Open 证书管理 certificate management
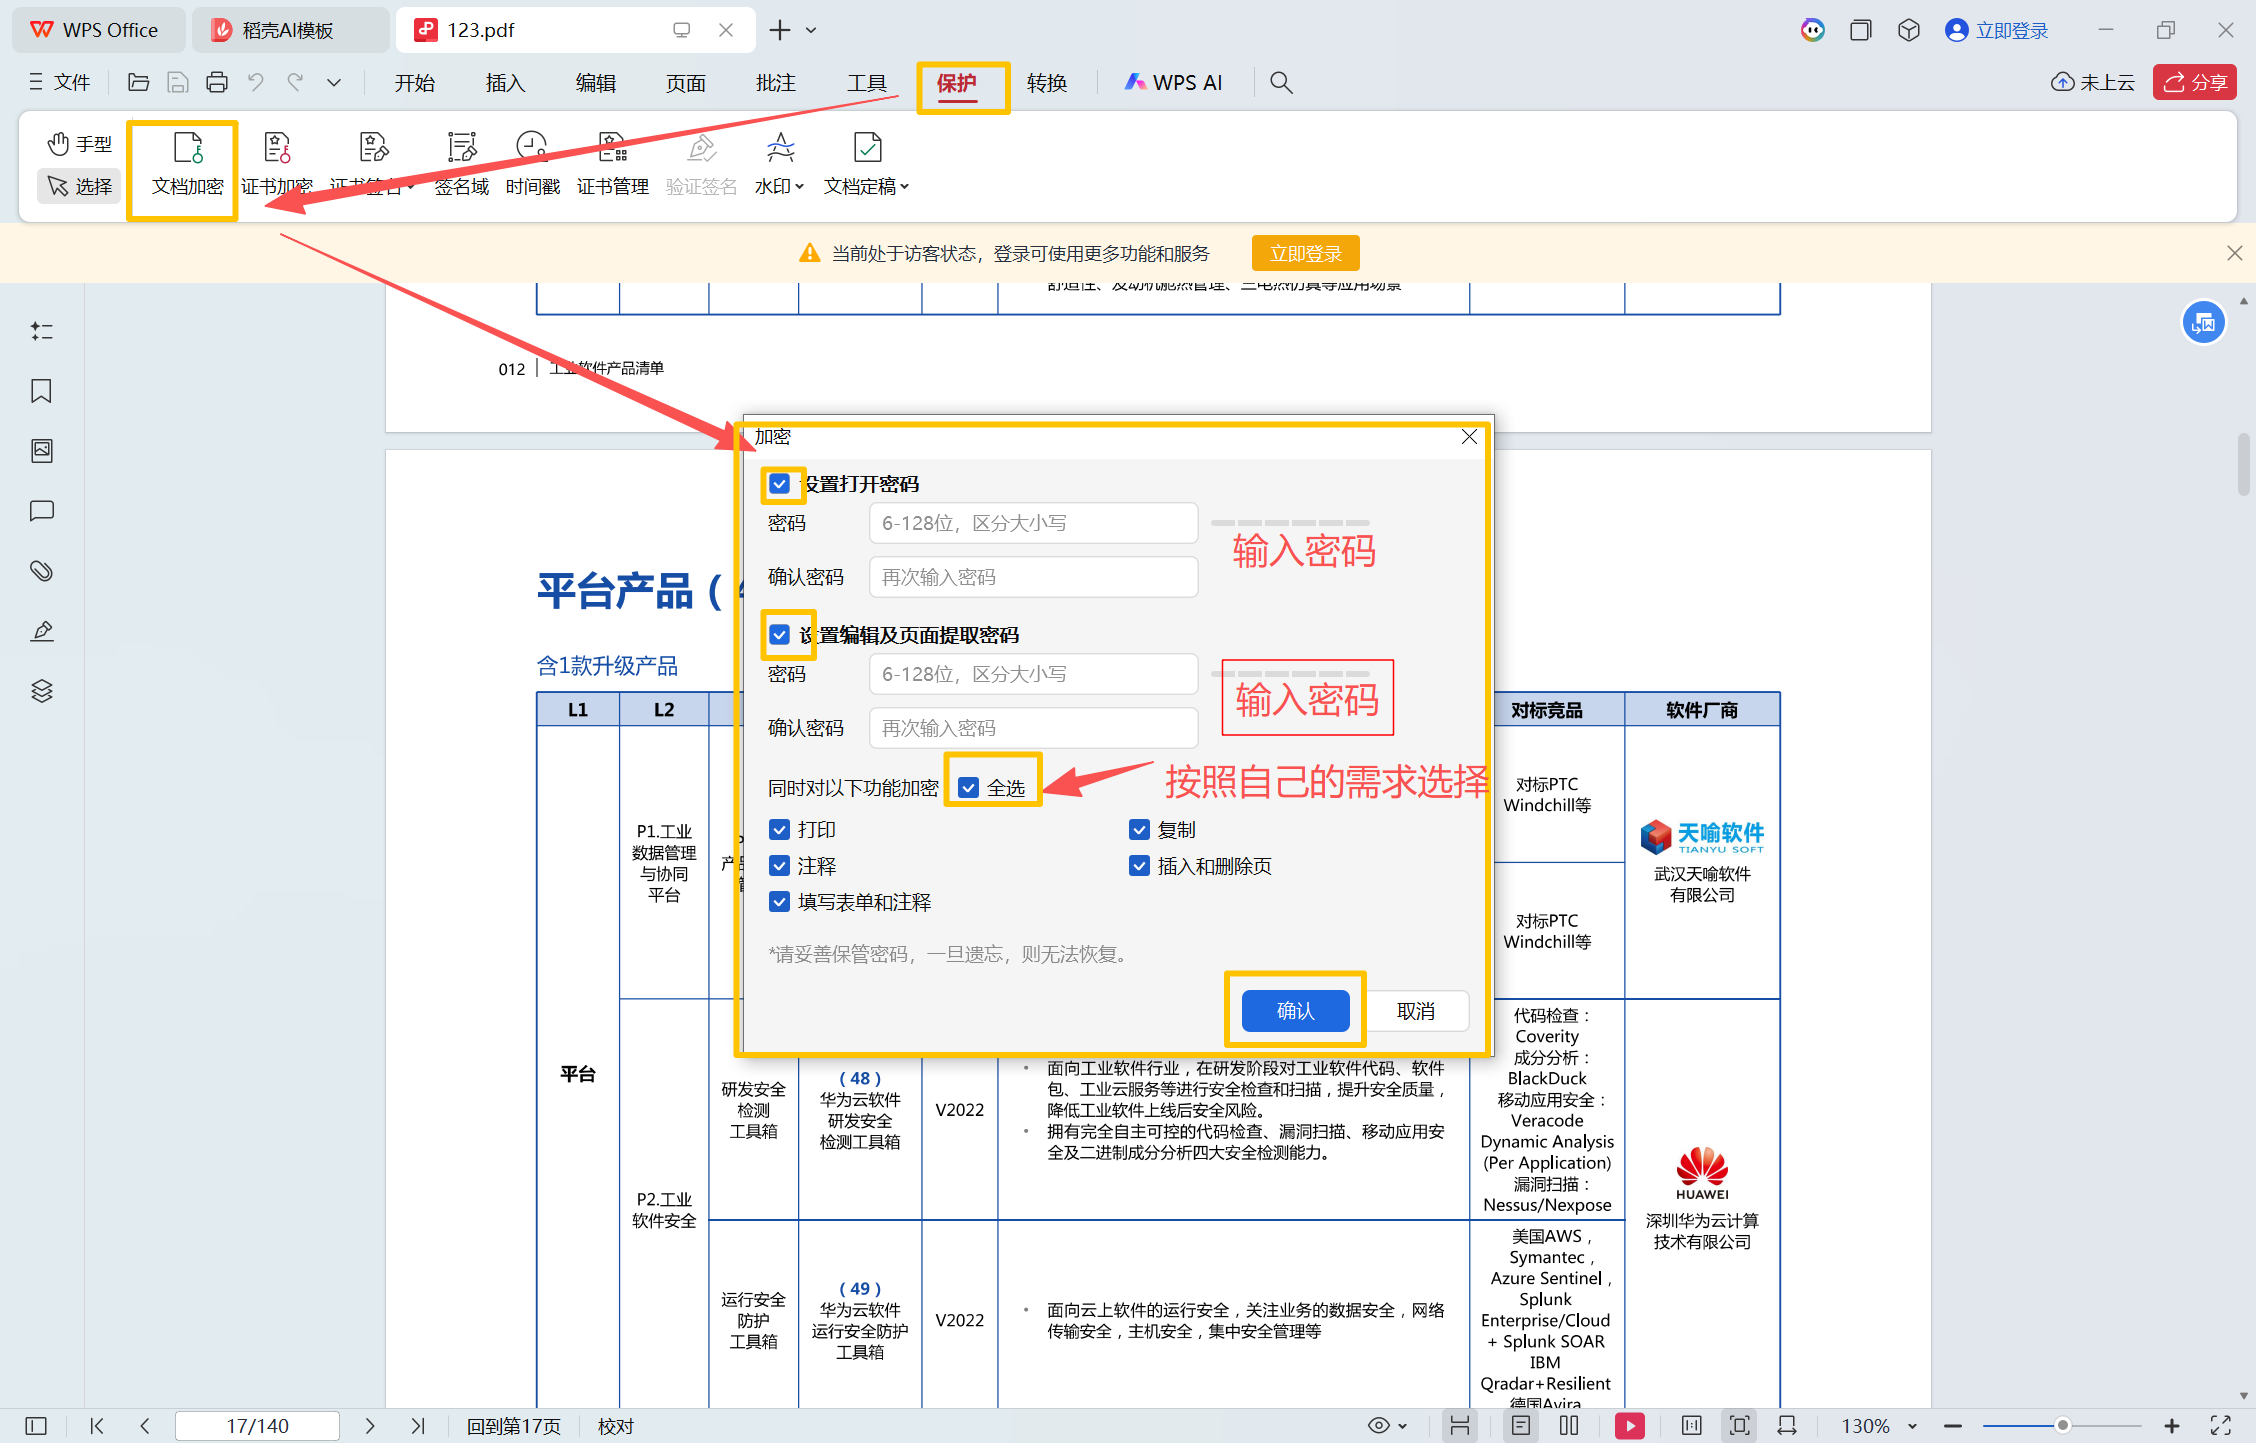 612,150
